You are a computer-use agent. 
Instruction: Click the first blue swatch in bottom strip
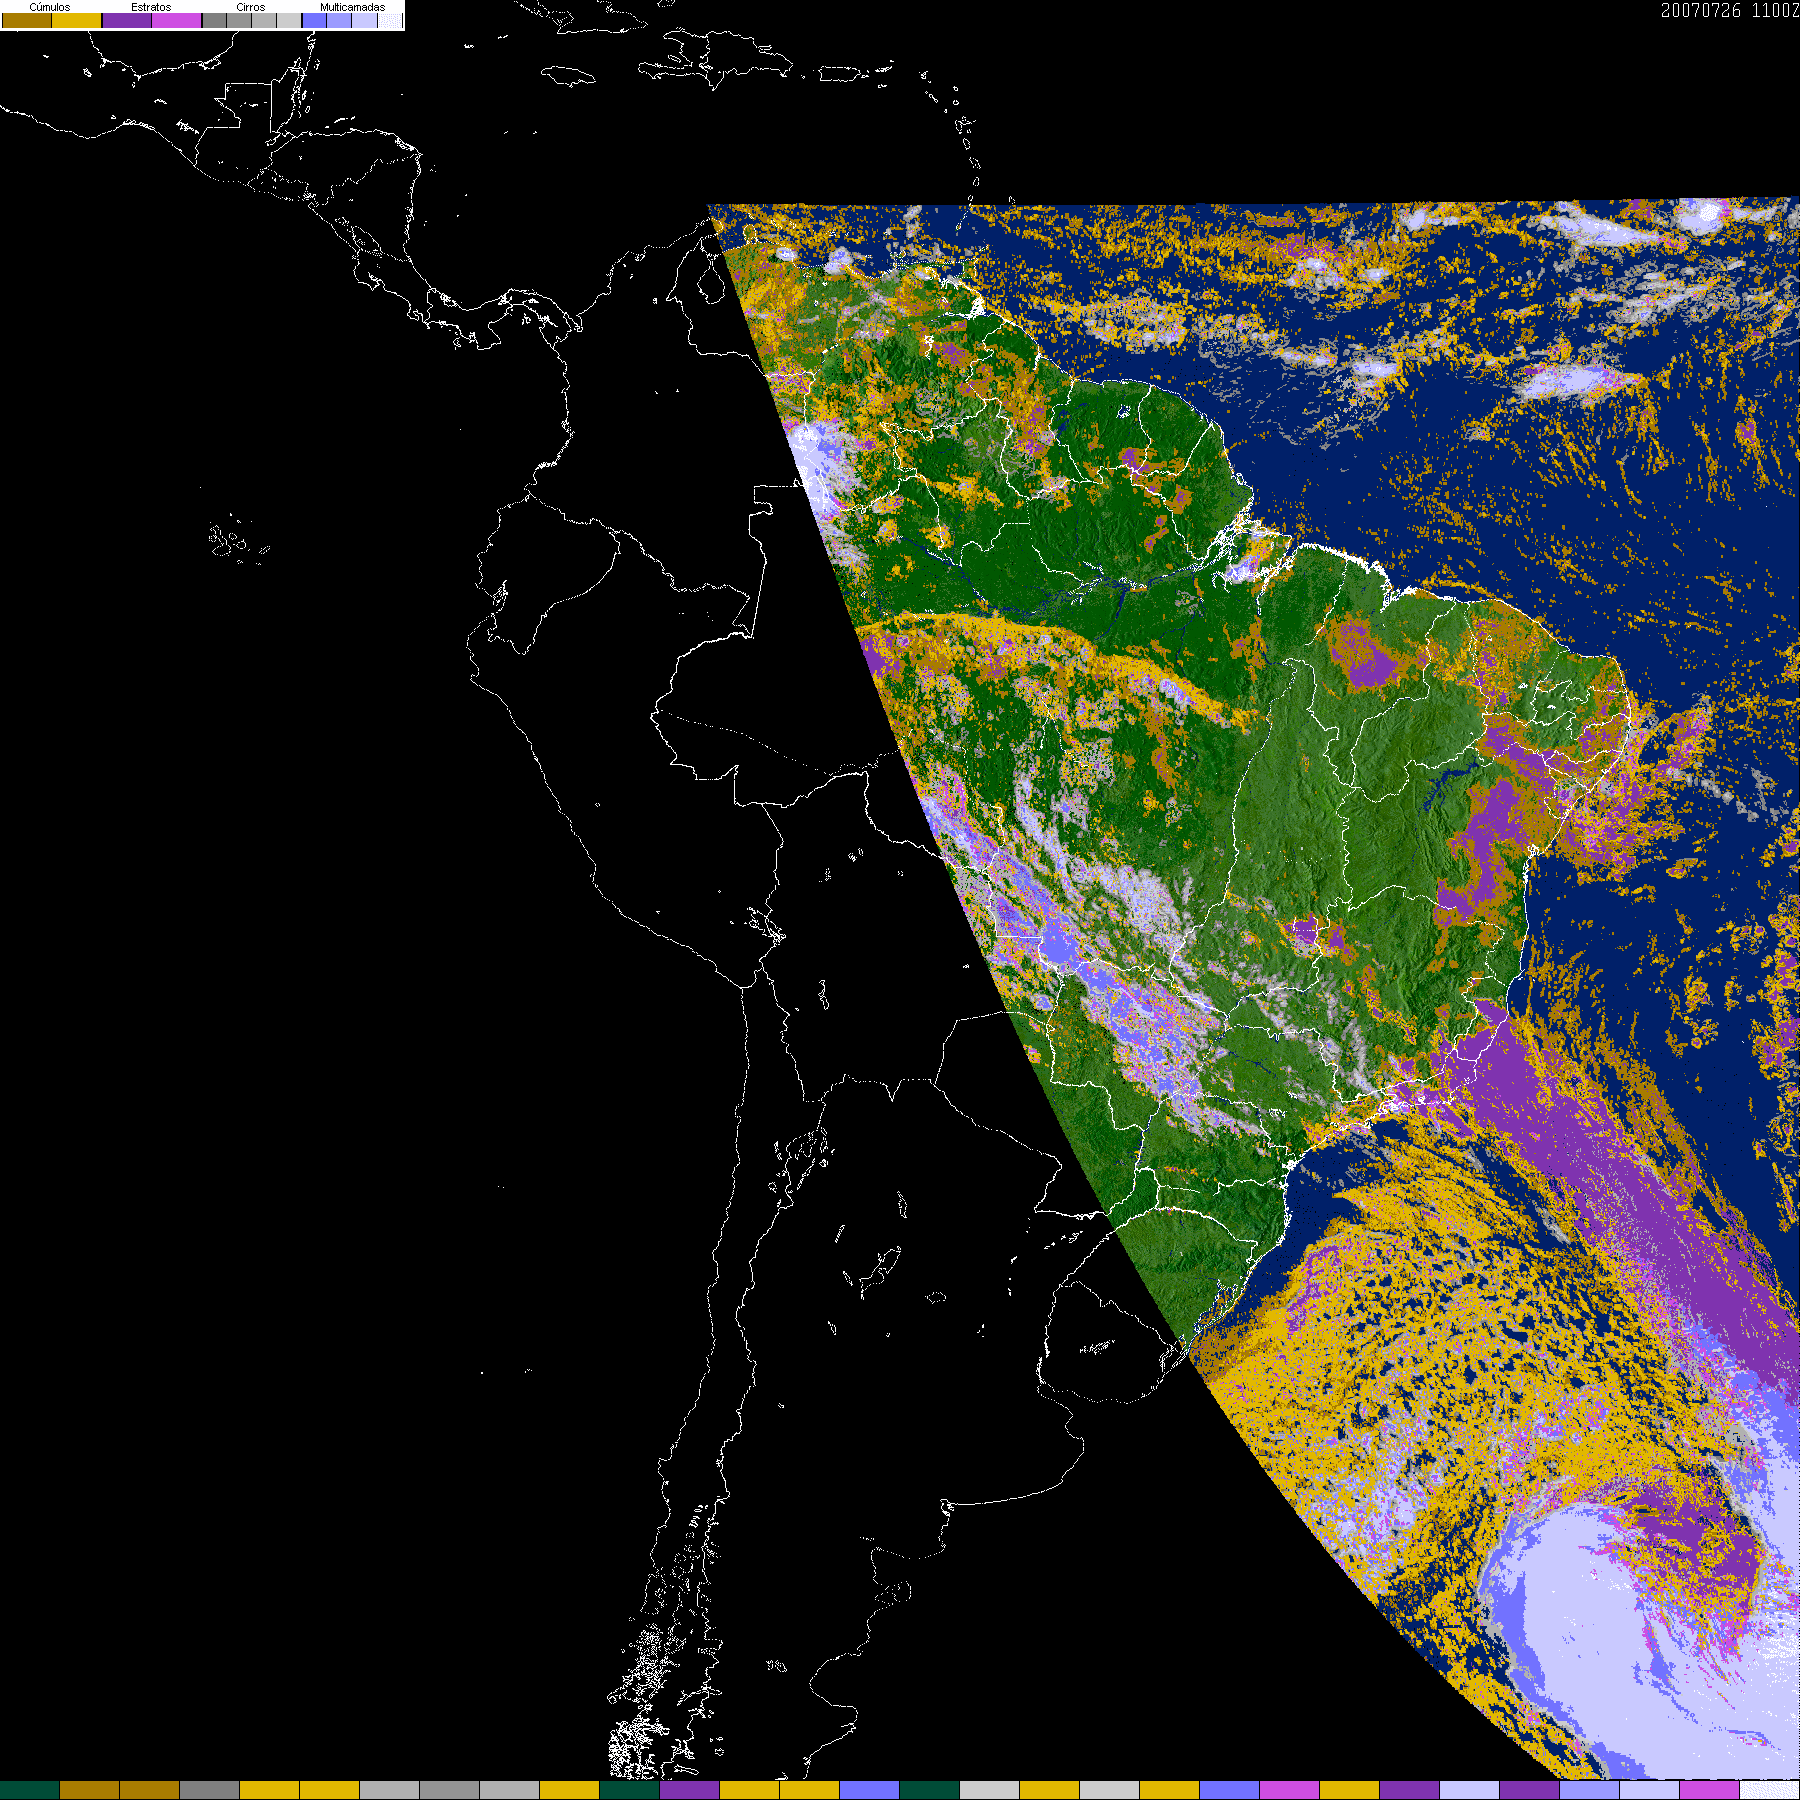pyautogui.click(x=869, y=1790)
